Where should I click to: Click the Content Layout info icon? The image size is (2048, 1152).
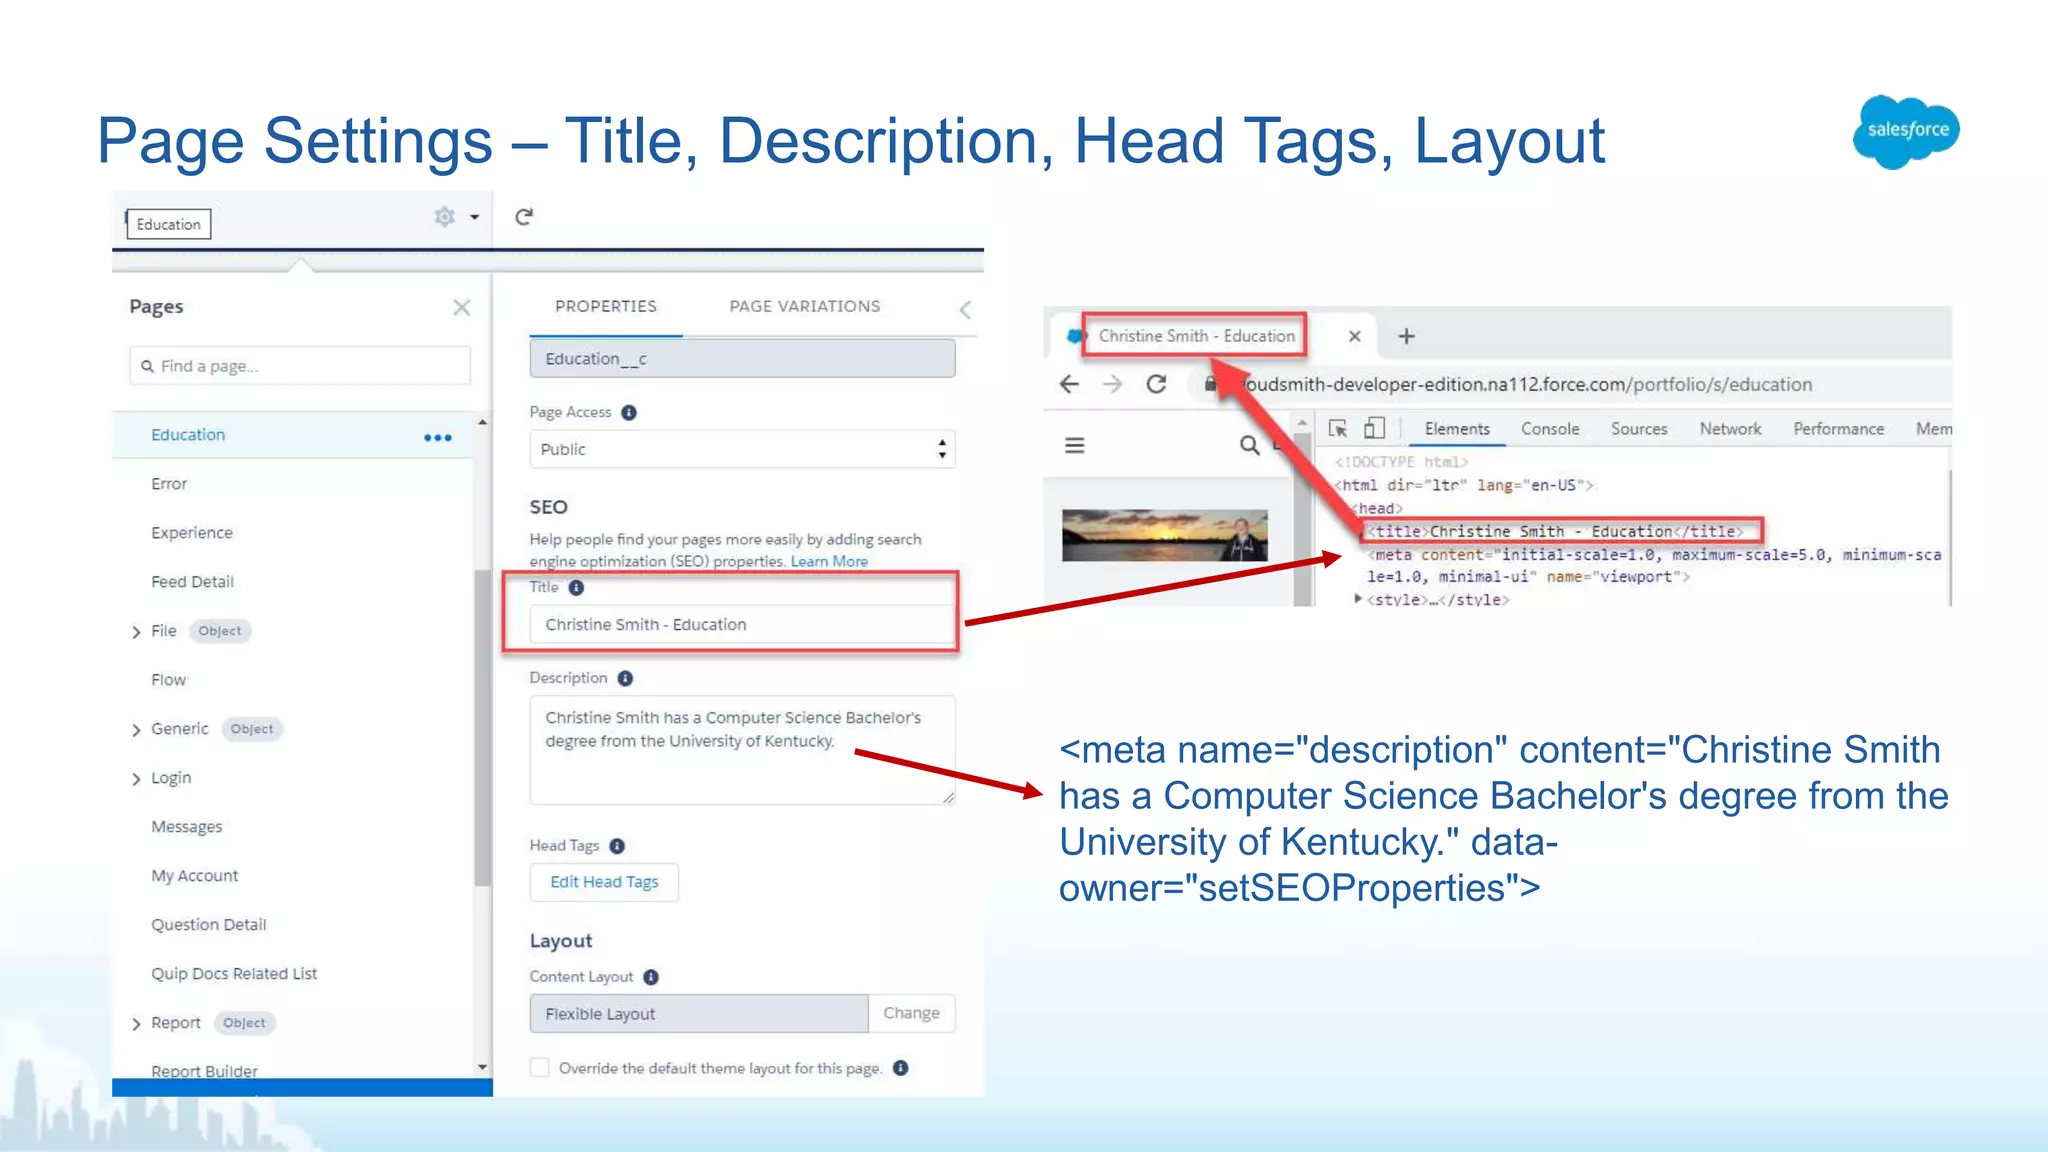pyautogui.click(x=651, y=977)
